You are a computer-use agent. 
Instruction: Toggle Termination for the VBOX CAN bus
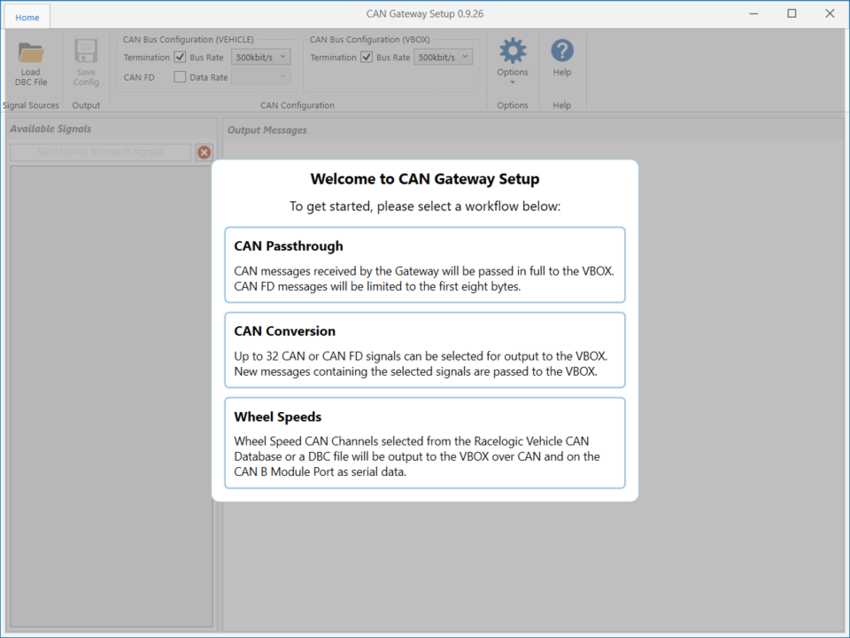(366, 57)
